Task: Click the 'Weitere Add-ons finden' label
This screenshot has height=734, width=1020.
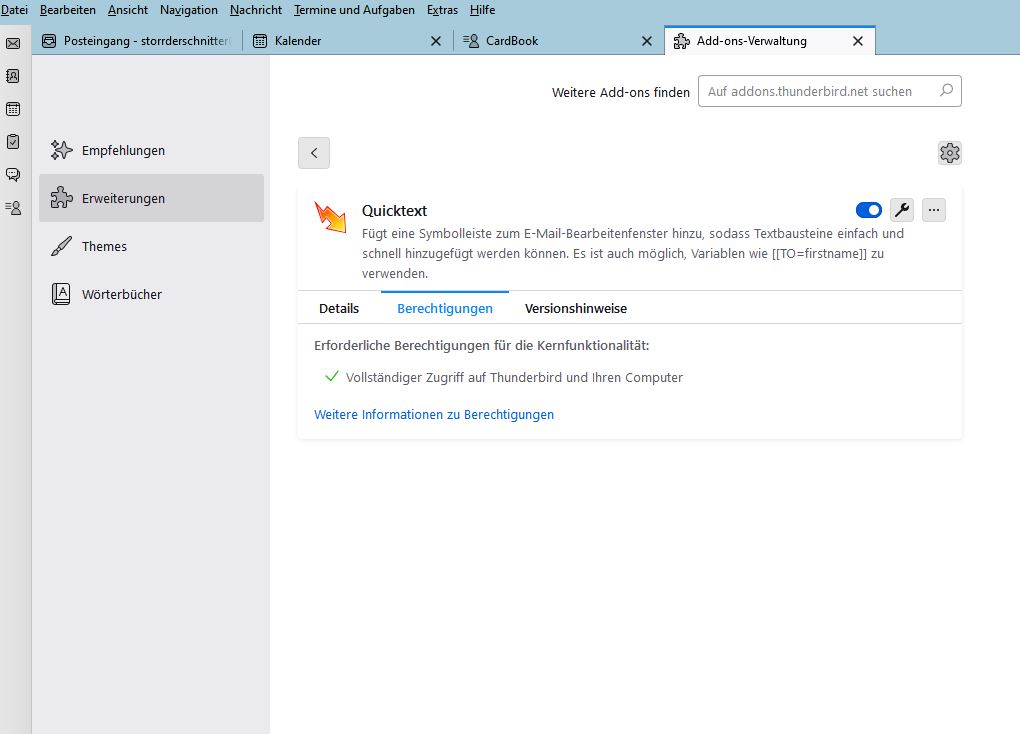Action: [x=621, y=92]
